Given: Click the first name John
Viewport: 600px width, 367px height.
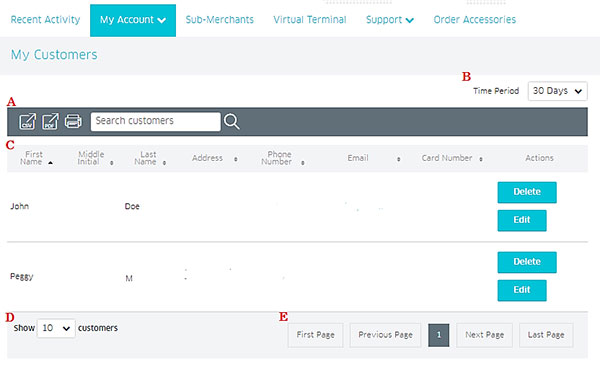Looking at the screenshot, I should (20, 206).
